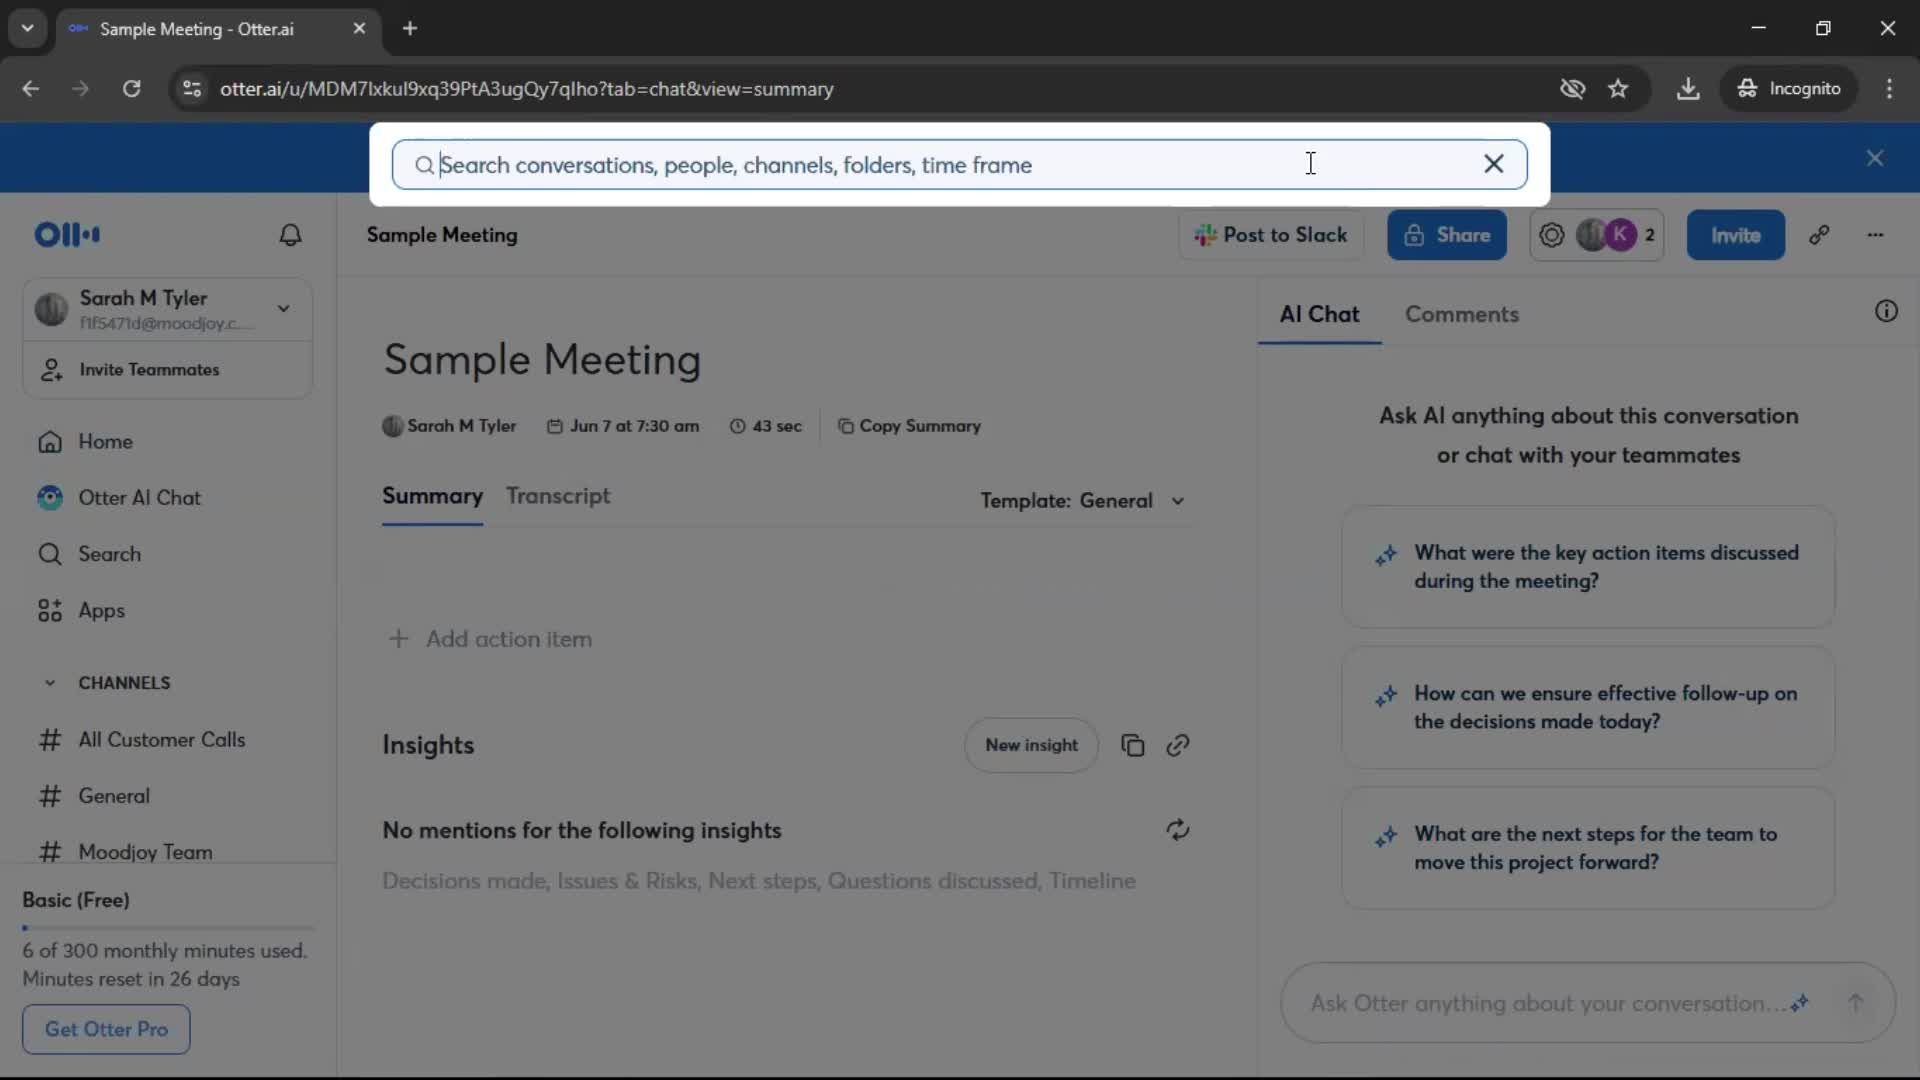Click the Post to Slack button
Viewport: 1920px width, 1080px height.
[1271, 235]
